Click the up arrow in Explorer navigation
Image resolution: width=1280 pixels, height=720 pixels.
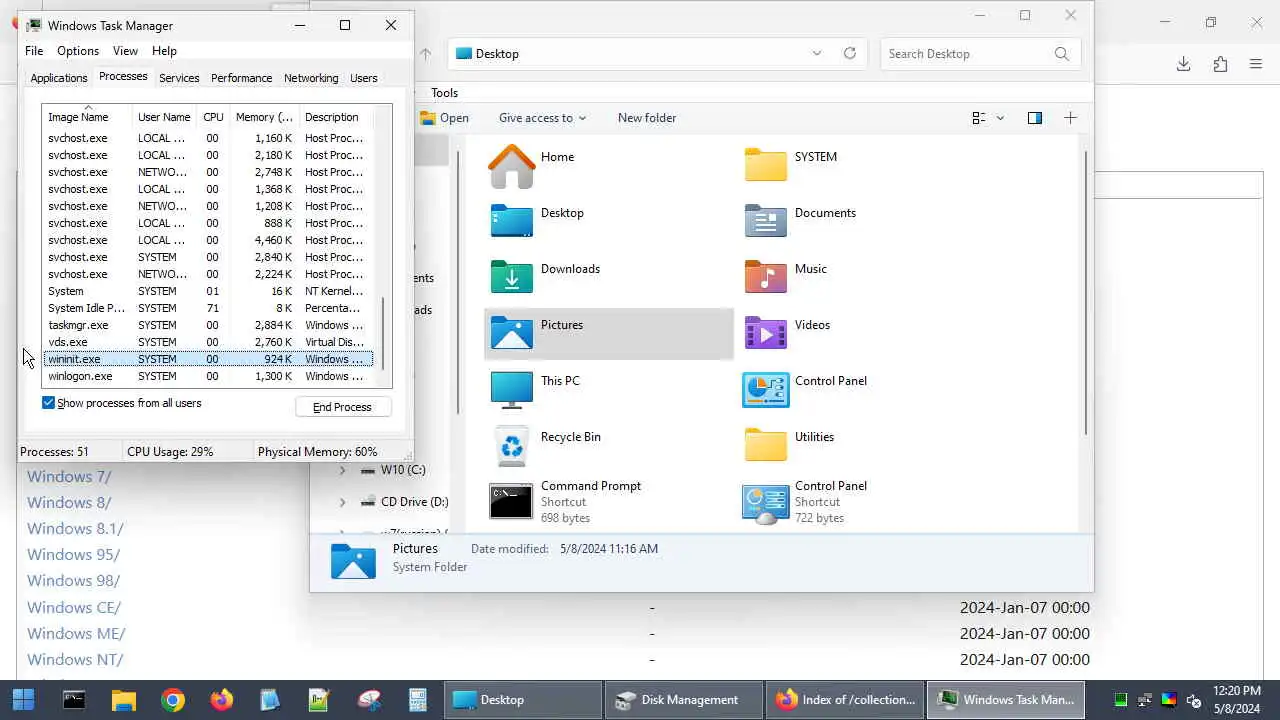425,54
